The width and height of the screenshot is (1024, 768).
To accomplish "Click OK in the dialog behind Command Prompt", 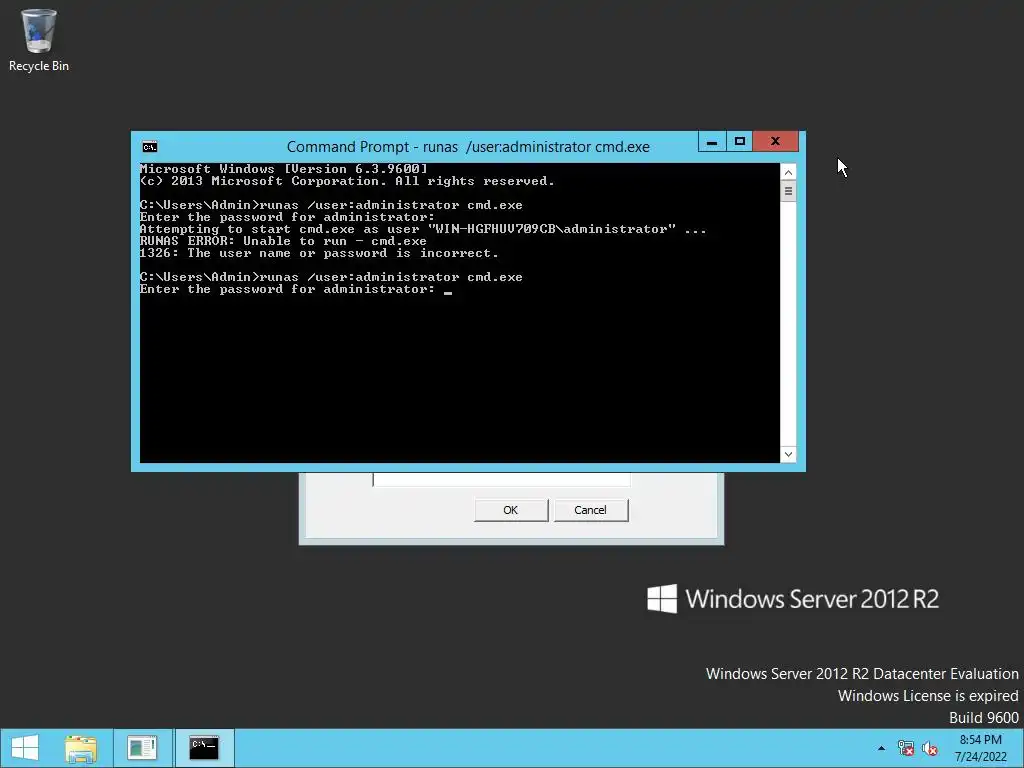I will tap(511, 510).
